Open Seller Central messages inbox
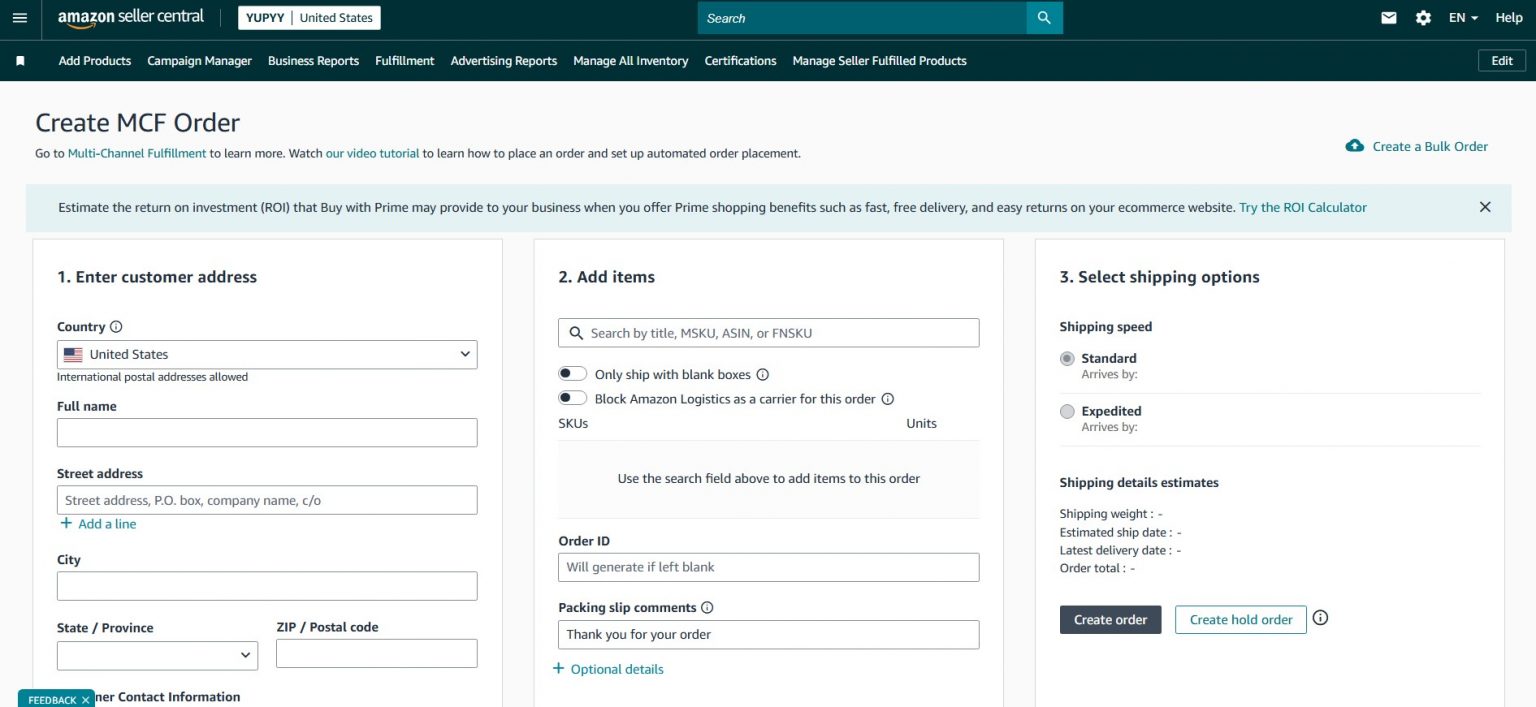Screen dimensions: 1536x707 pyautogui.click(x=1388, y=17)
